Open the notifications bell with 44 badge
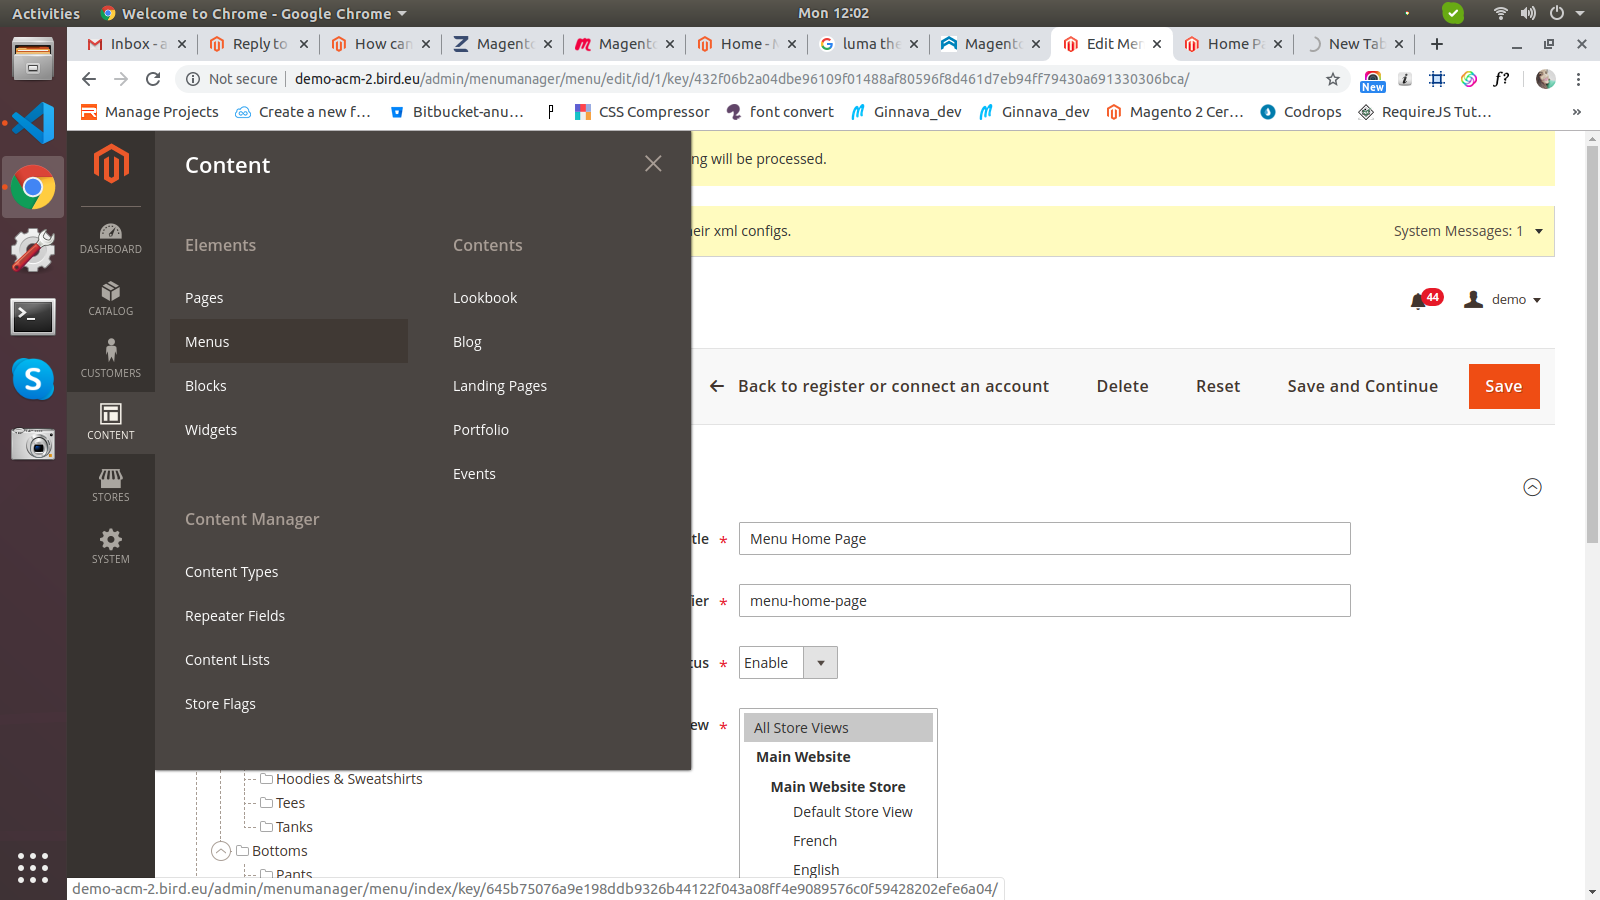This screenshot has height=900, width=1600. tap(1418, 300)
